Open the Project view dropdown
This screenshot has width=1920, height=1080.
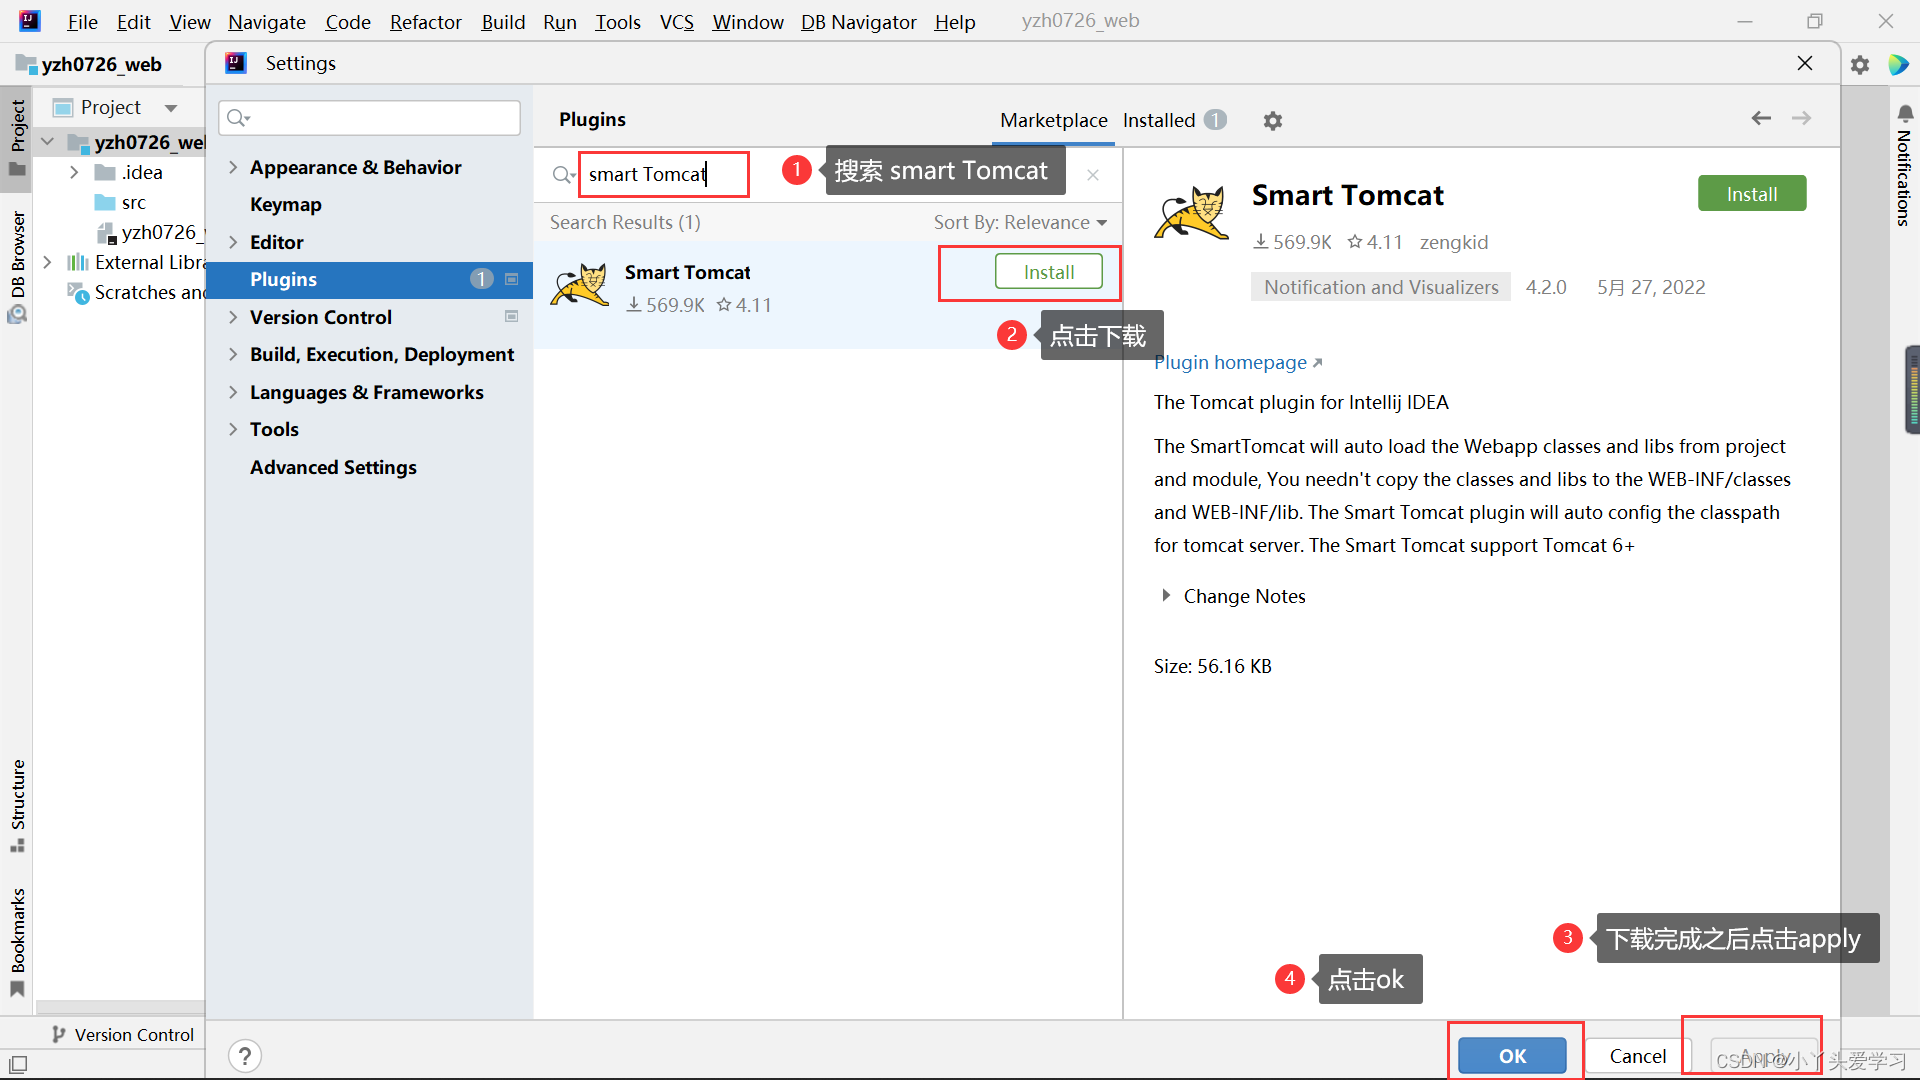[x=171, y=108]
